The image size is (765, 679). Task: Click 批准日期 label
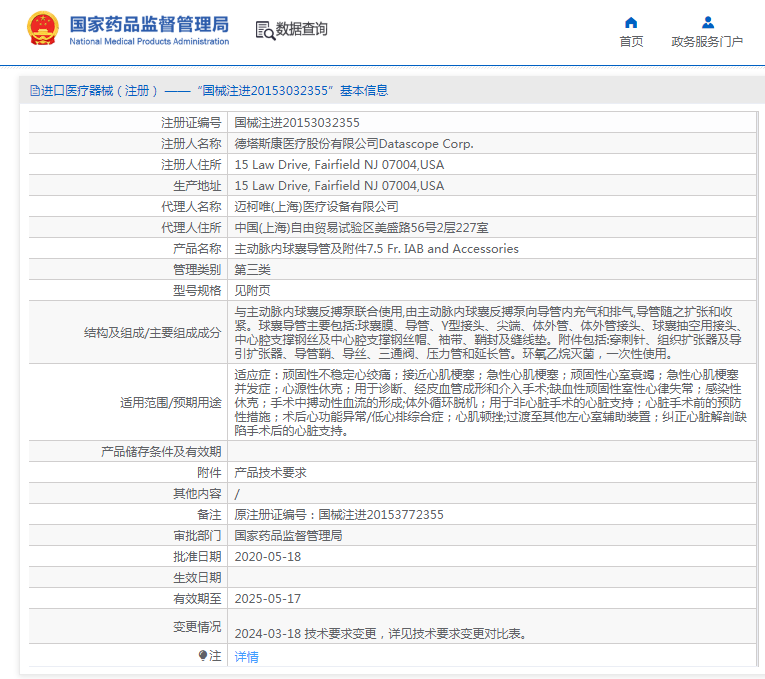click(x=197, y=557)
